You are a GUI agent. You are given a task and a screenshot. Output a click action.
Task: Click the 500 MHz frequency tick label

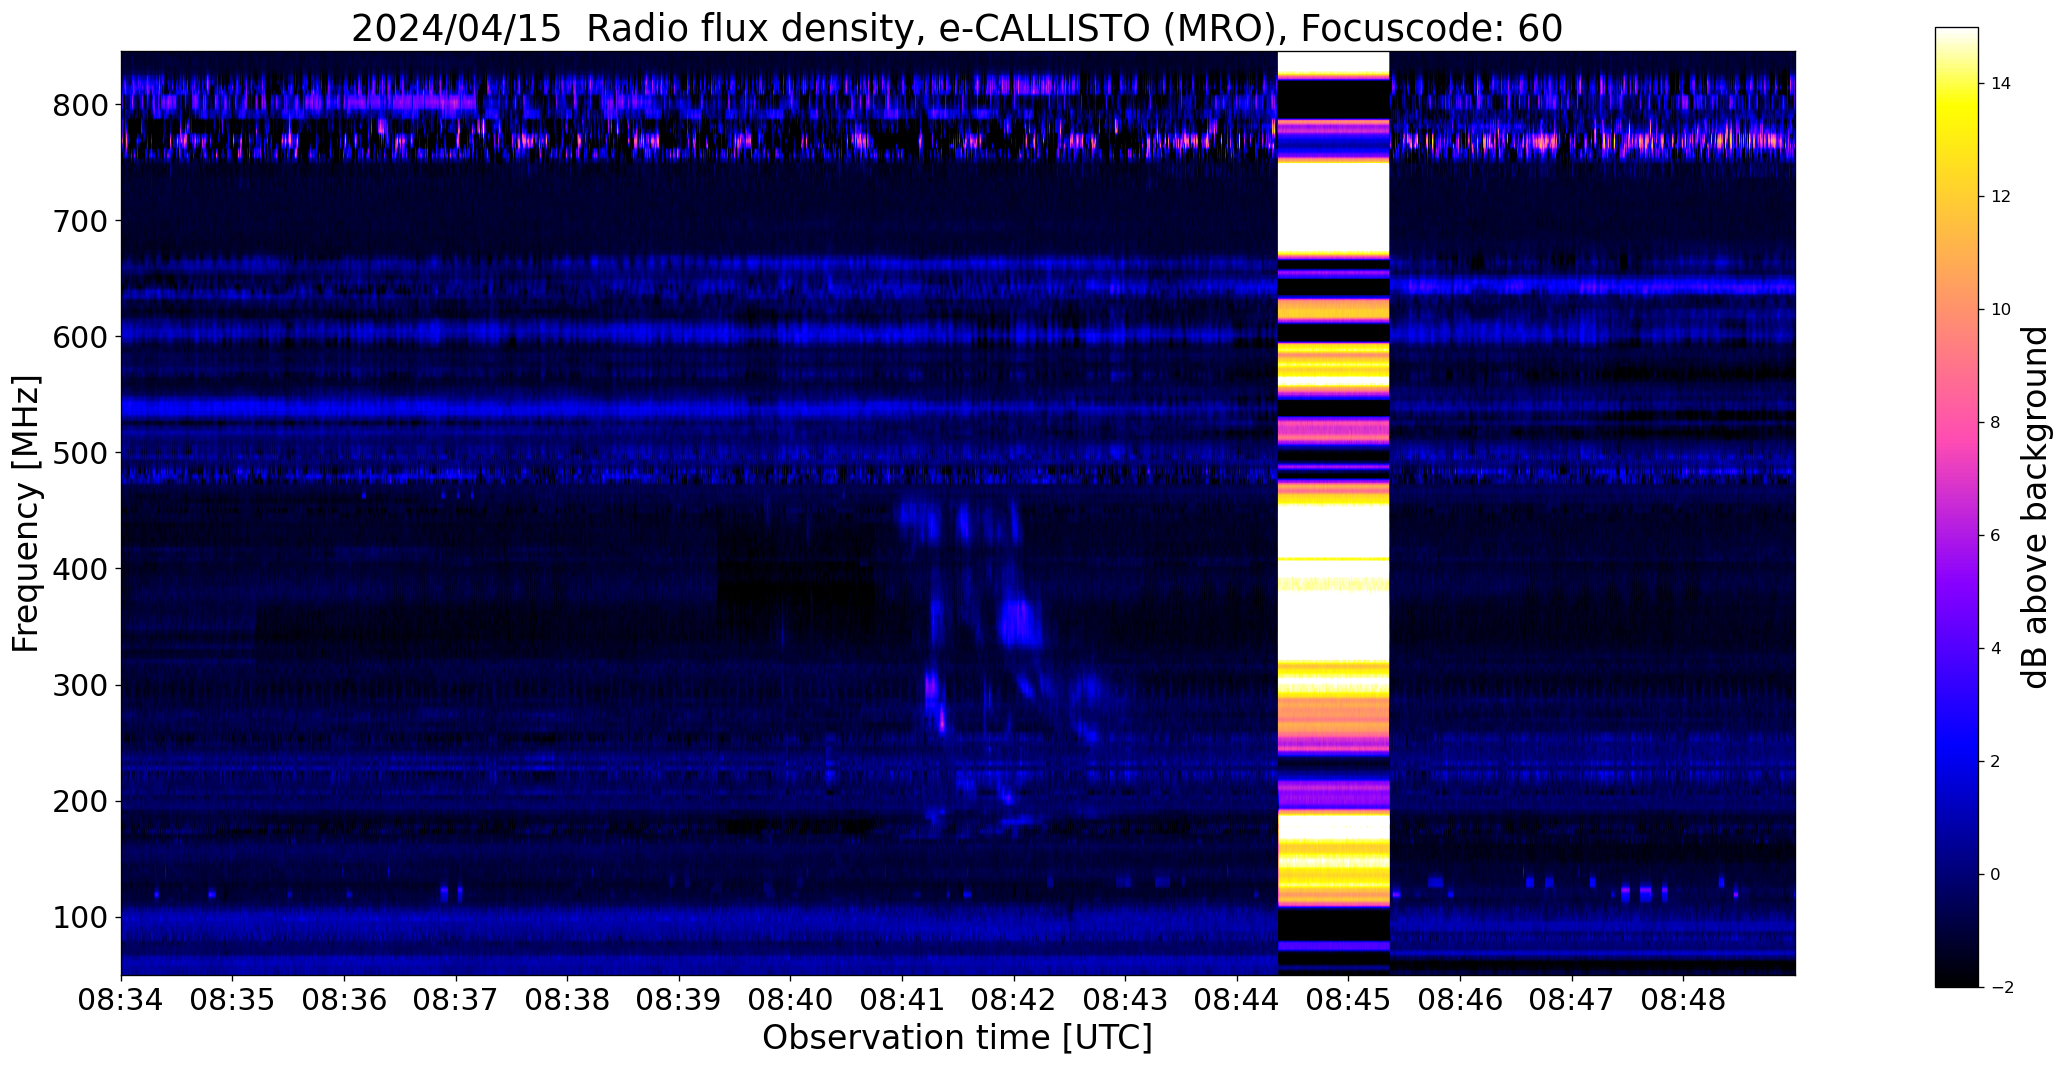tap(80, 453)
